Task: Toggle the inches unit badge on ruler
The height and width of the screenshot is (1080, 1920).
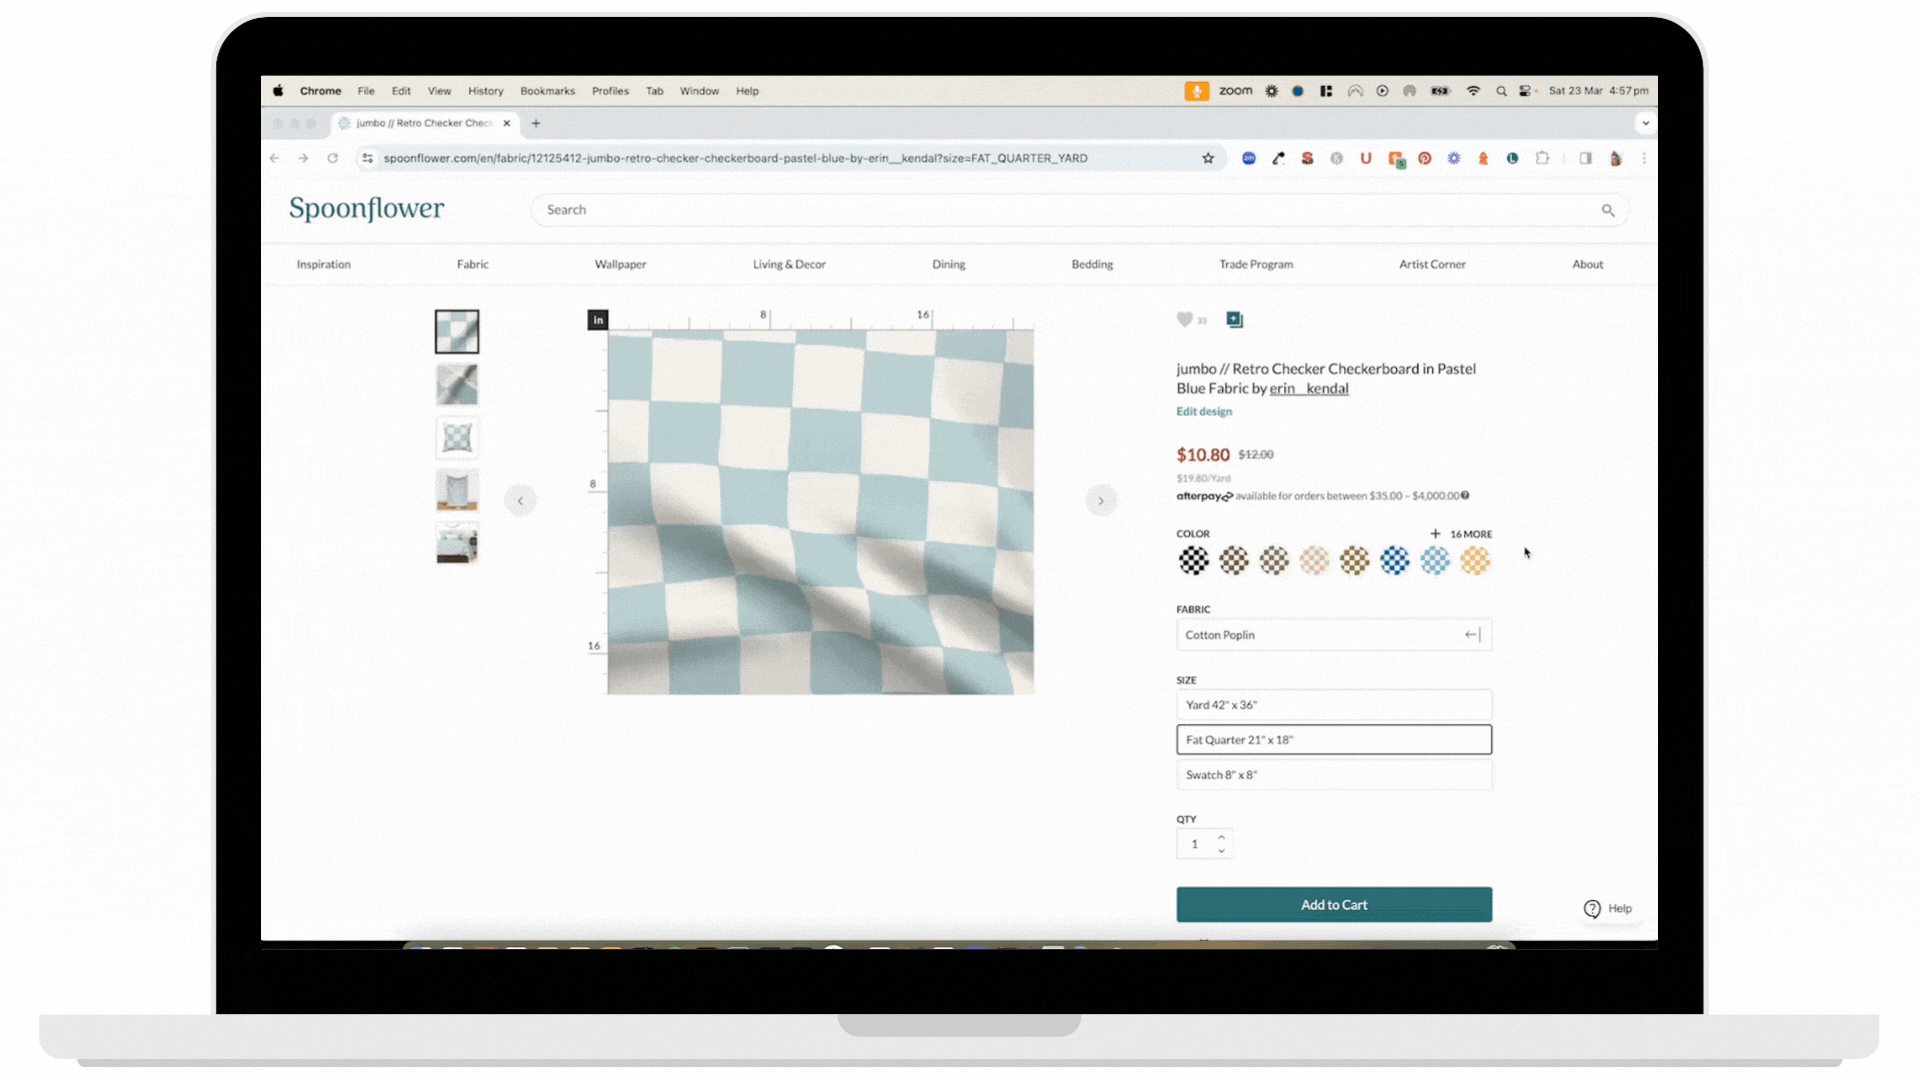Action: pyautogui.click(x=598, y=320)
